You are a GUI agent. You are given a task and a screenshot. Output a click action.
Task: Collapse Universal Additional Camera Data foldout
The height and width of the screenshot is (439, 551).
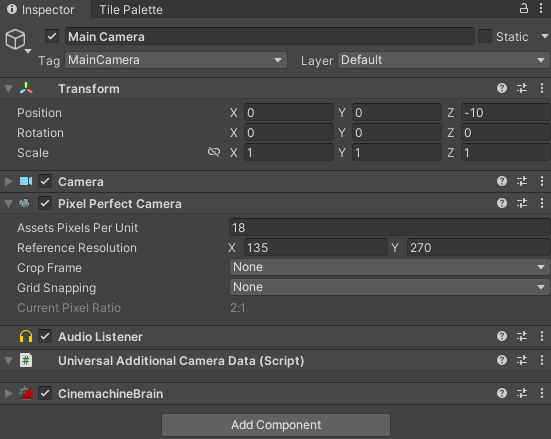pyautogui.click(x=9, y=360)
